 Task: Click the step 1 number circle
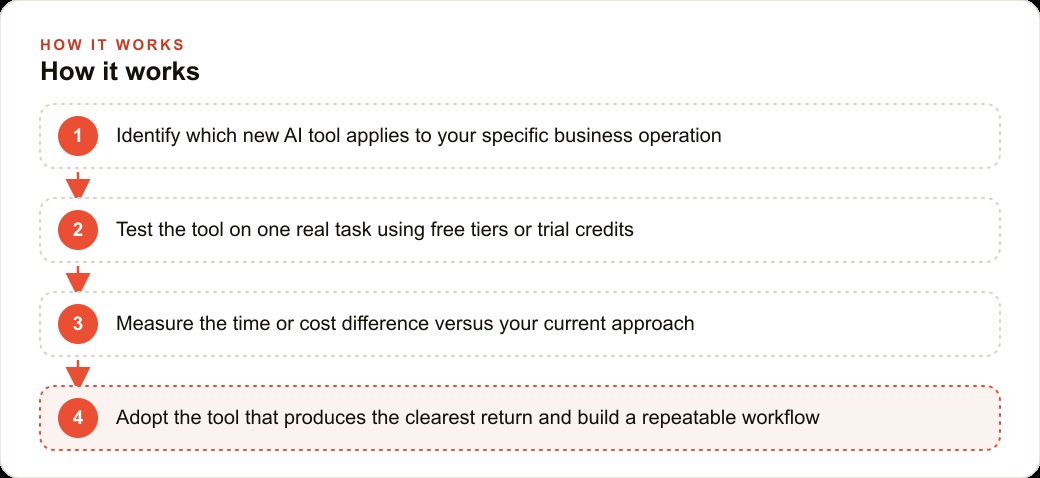point(78,136)
